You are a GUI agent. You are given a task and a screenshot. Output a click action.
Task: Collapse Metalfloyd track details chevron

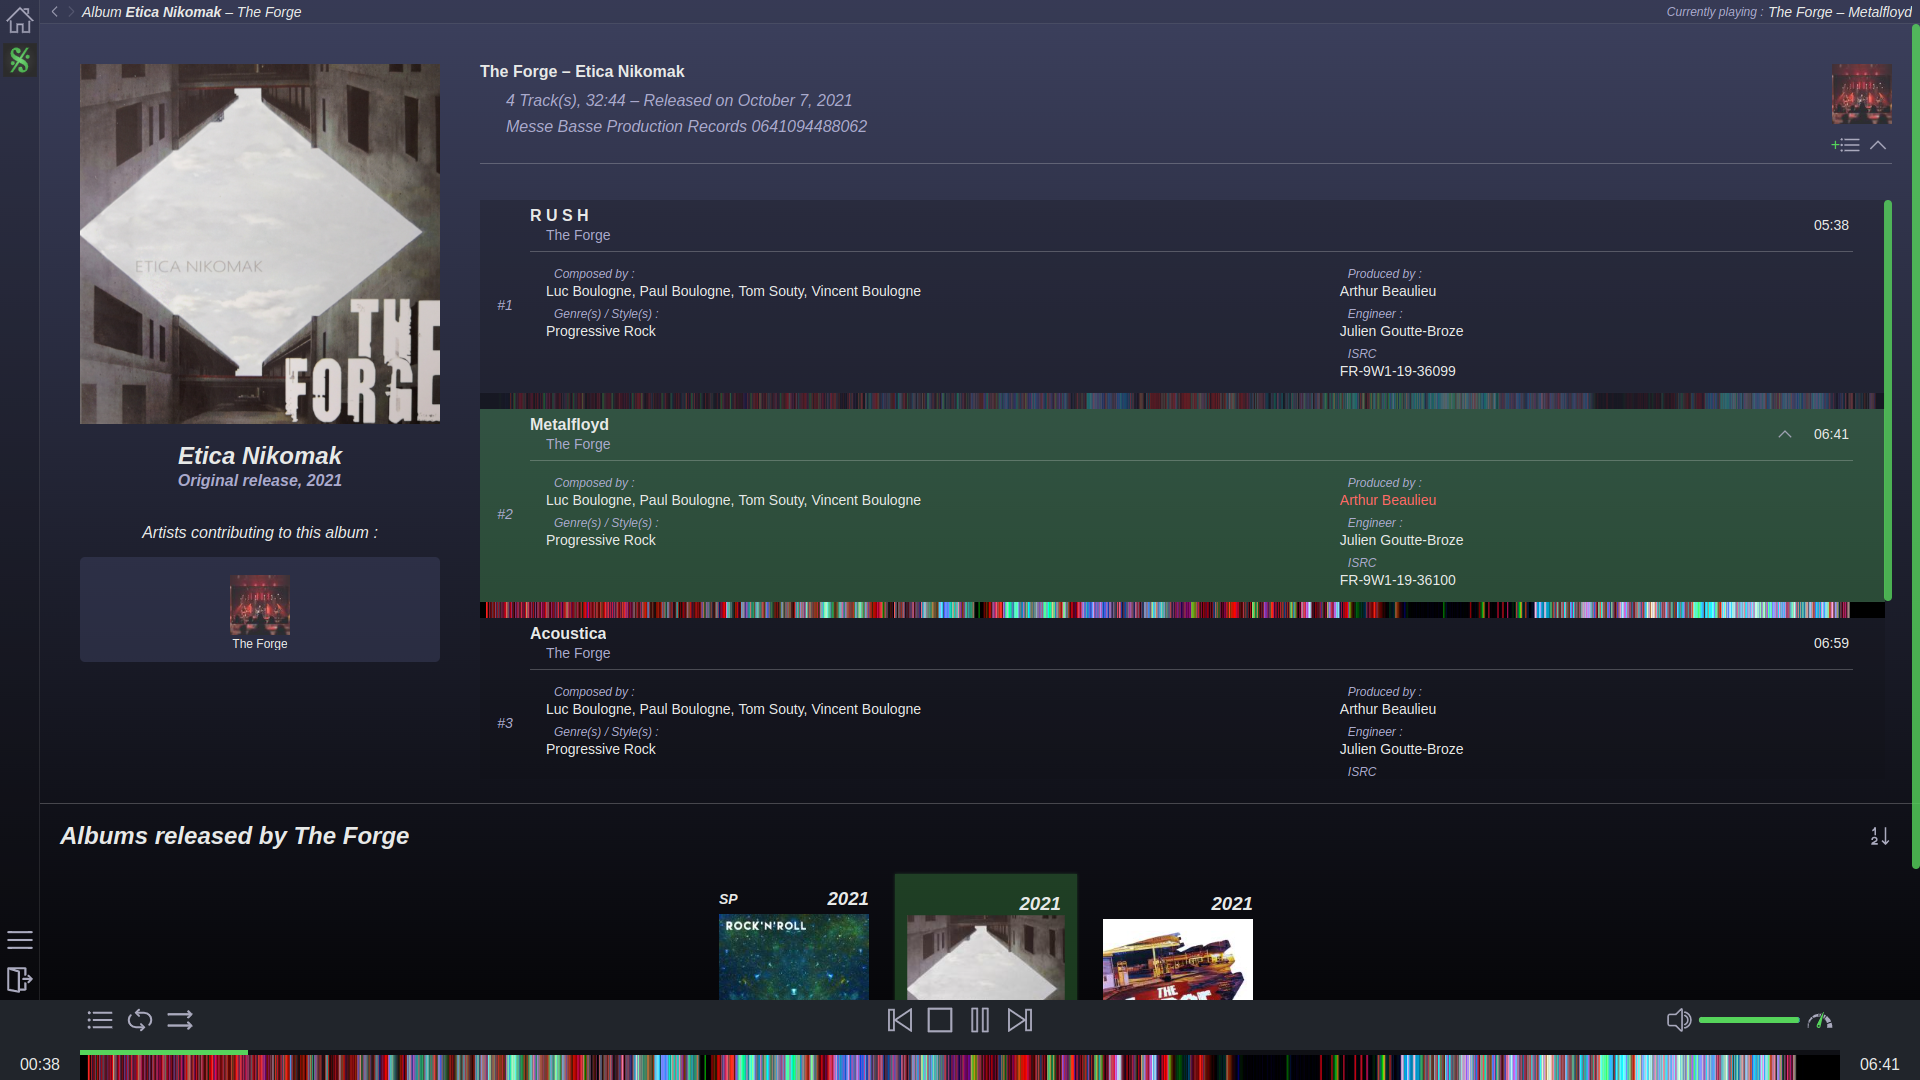point(1784,434)
